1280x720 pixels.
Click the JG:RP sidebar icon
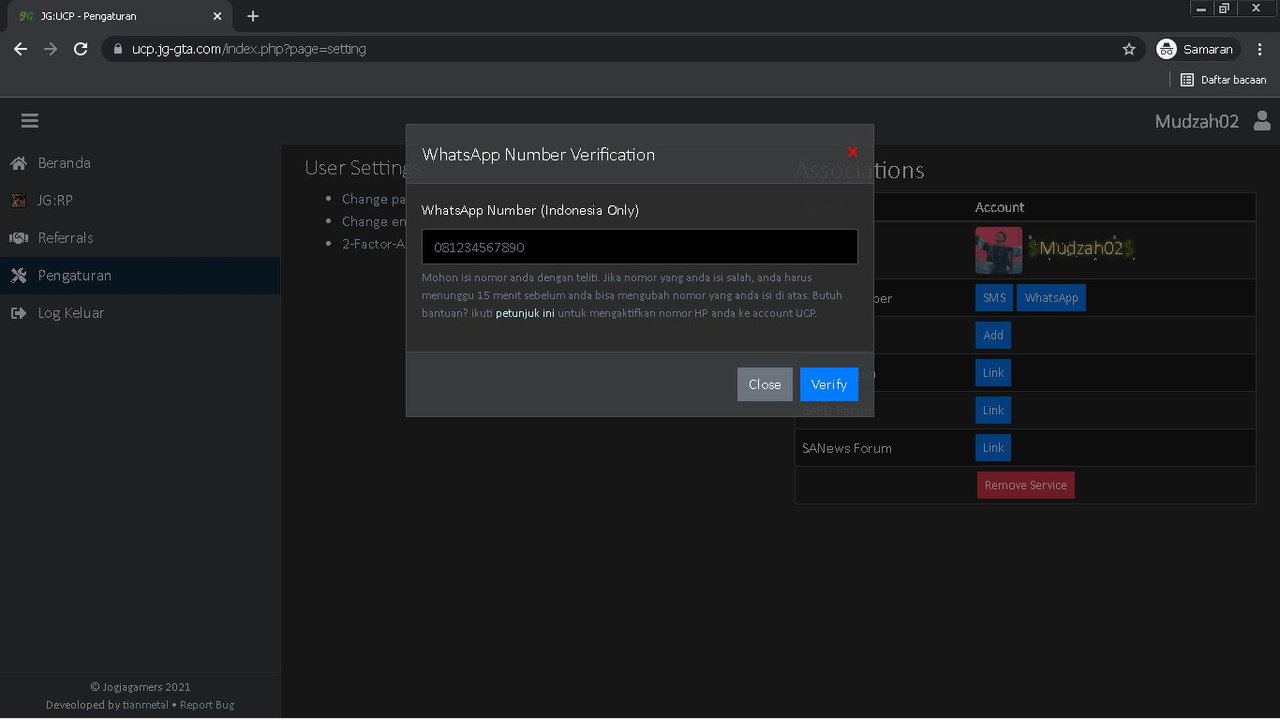pyautogui.click(x=18, y=200)
